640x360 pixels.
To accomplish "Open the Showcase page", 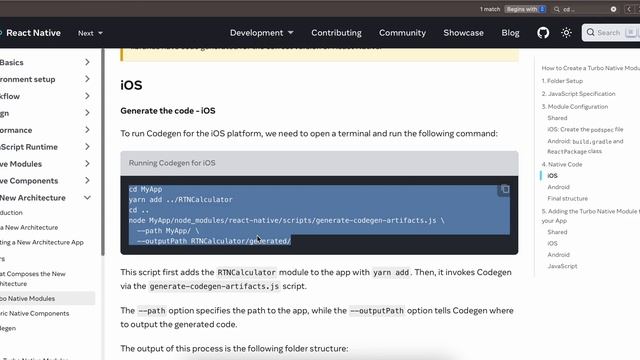I will click(463, 33).
